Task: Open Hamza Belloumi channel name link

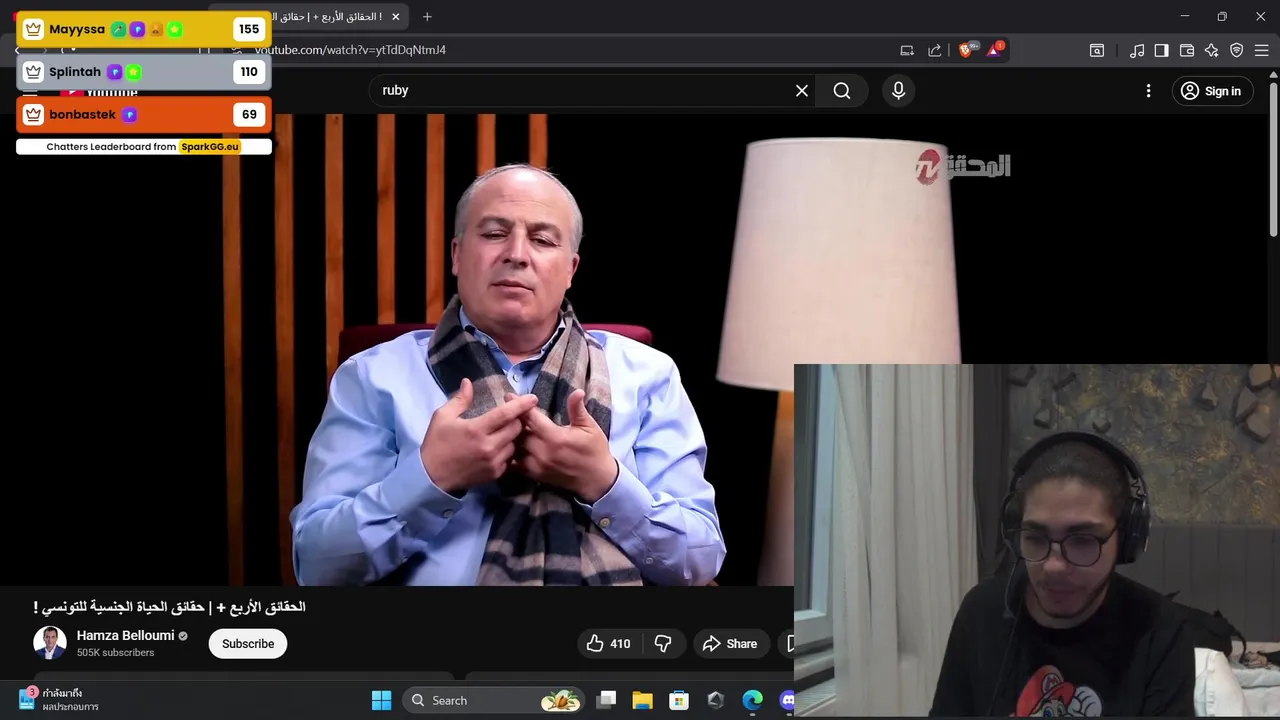Action: pos(125,636)
